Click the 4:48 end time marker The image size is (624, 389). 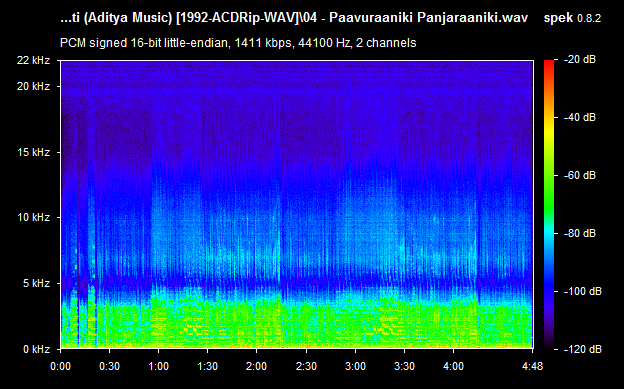(x=532, y=366)
